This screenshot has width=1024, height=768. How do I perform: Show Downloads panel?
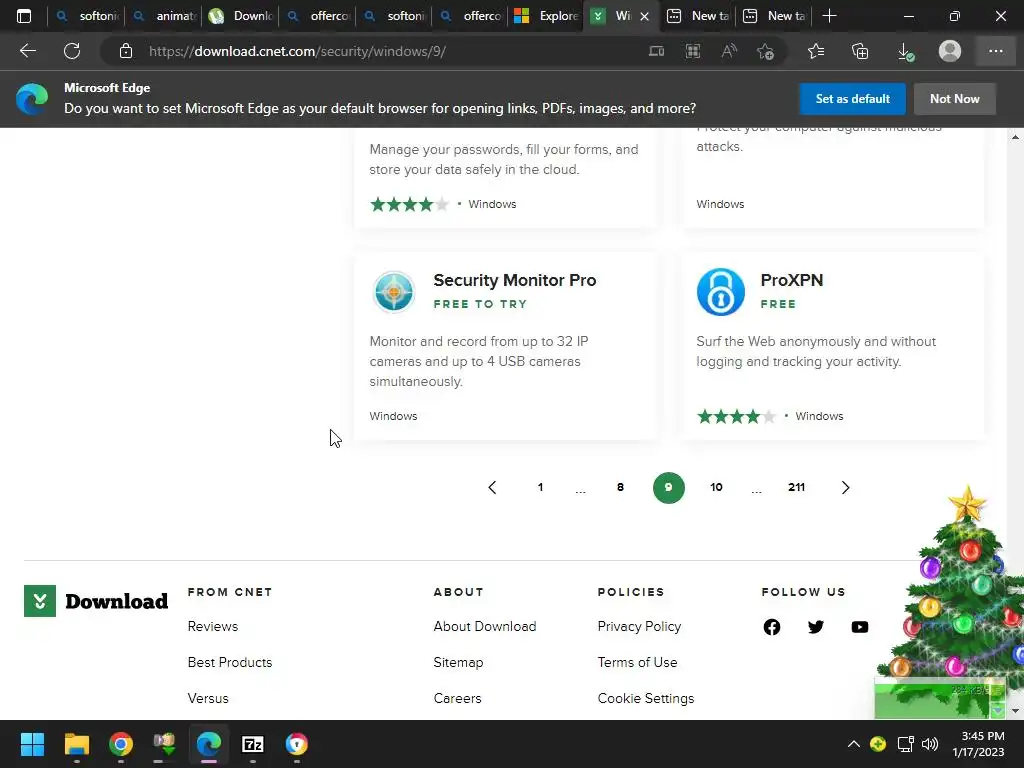pyautogui.click(x=905, y=52)
